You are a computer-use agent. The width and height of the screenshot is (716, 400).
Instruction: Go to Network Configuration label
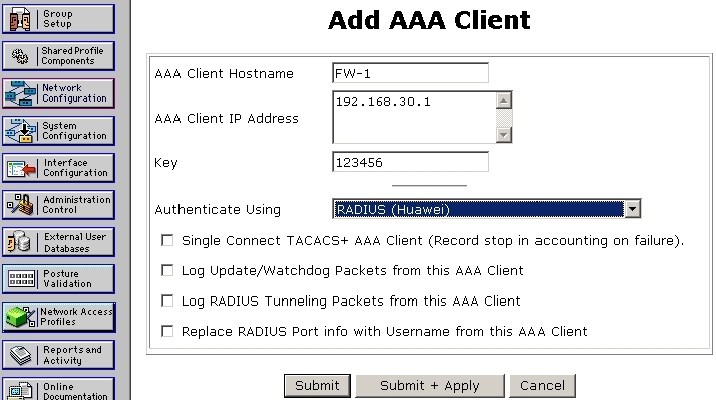point(74,93)
